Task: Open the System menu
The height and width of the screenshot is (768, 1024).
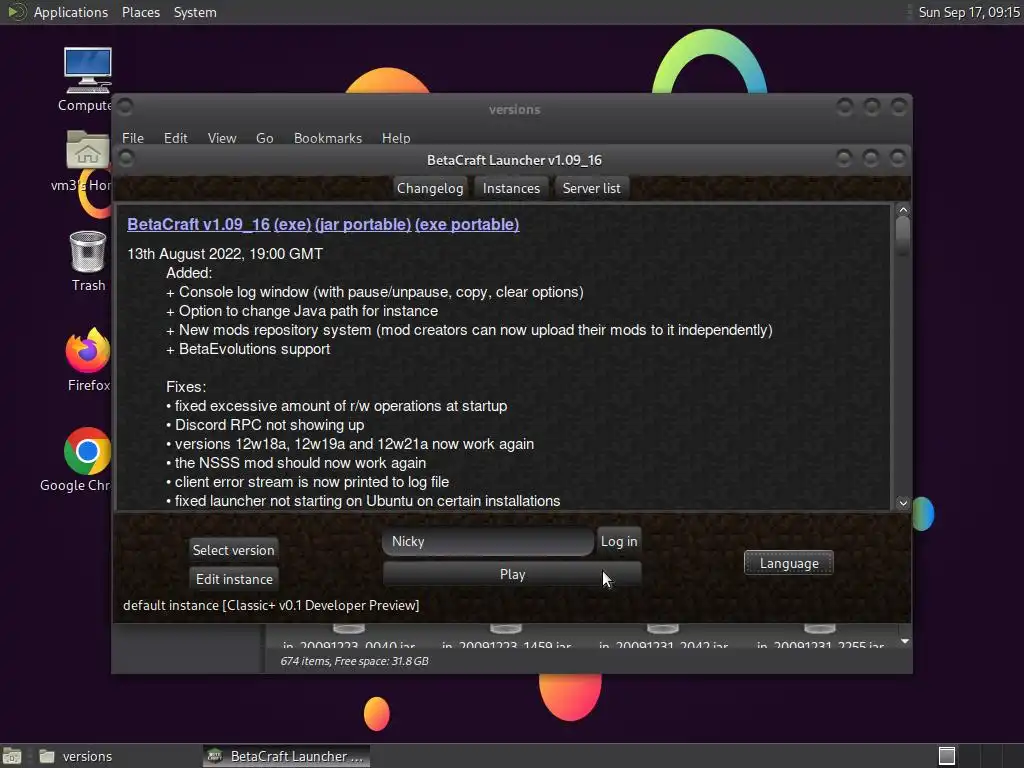Action: pos(195,12)
